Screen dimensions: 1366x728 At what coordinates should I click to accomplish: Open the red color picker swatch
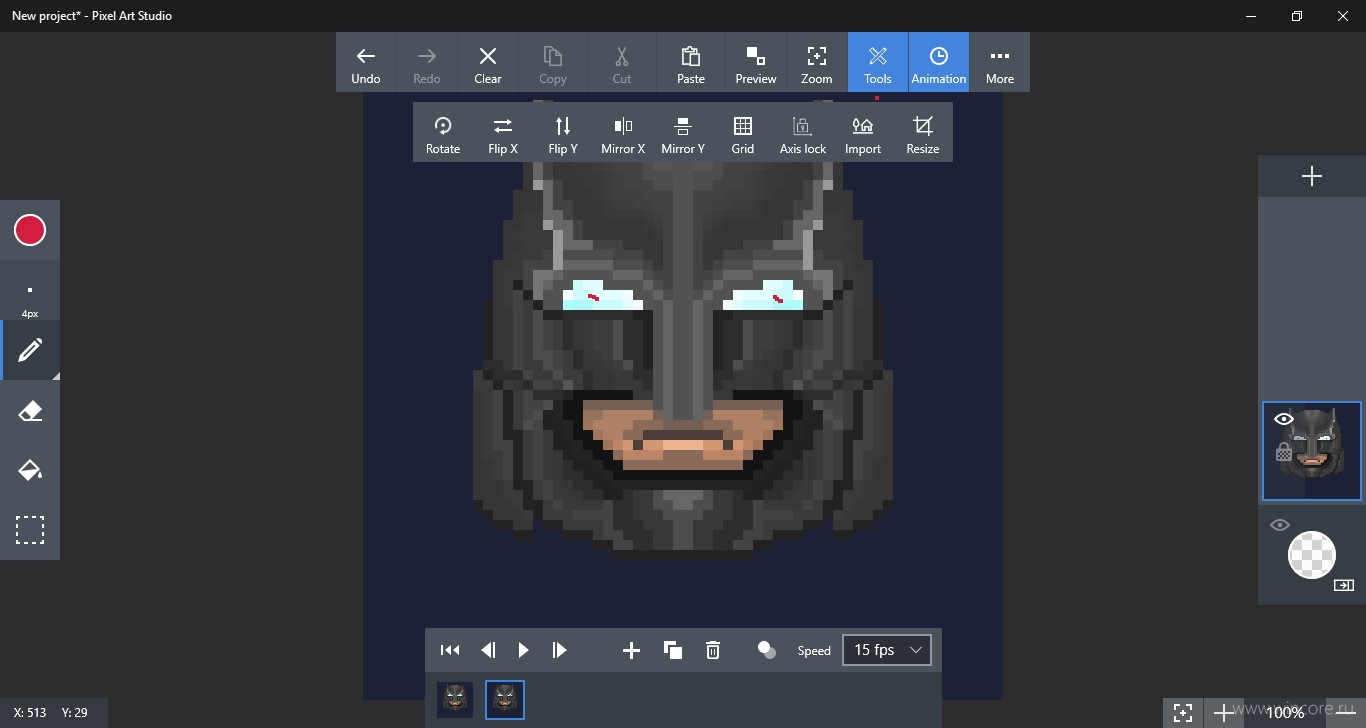[30, 231]
